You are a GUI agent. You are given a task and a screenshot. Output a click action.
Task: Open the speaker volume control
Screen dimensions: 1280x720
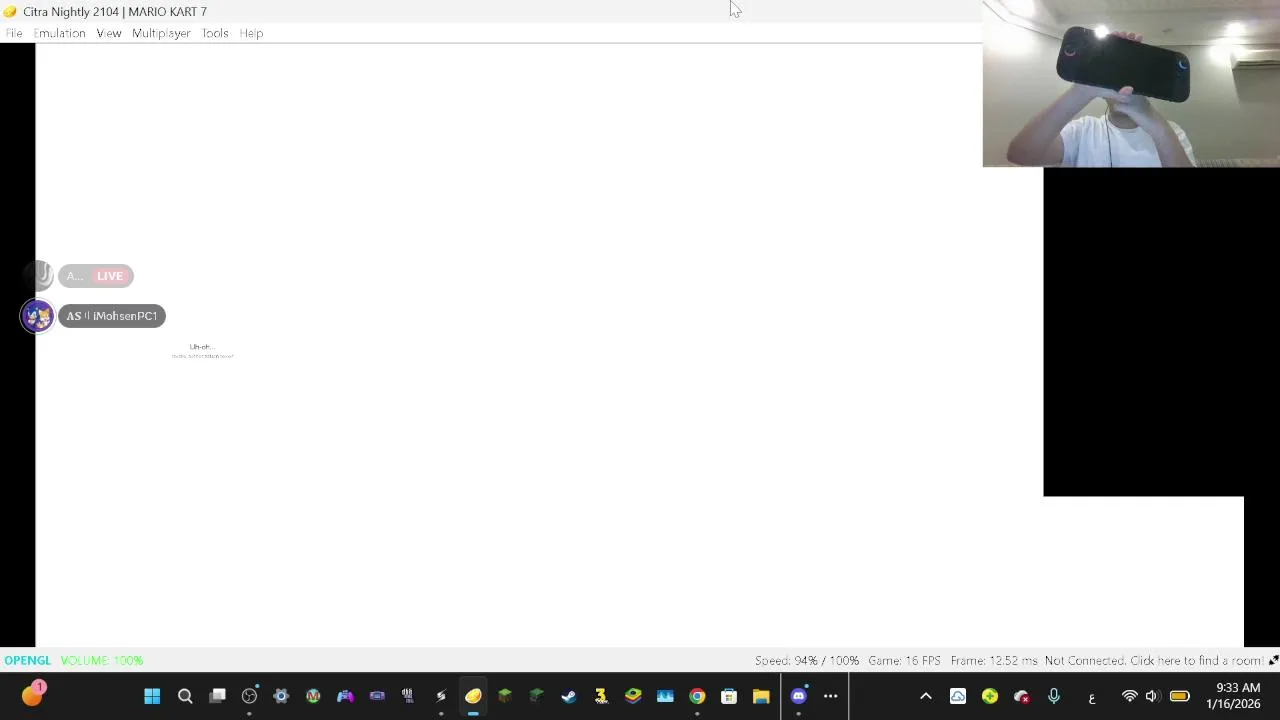1152,696
